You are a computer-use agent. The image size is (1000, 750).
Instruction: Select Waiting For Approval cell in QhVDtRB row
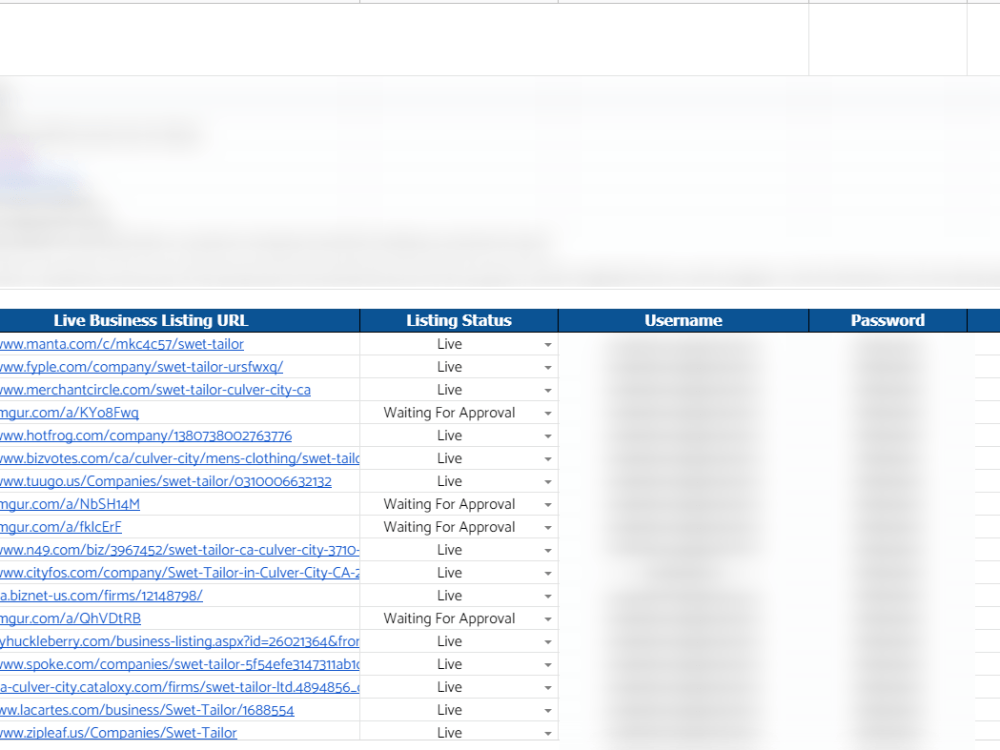pos(459,619)
